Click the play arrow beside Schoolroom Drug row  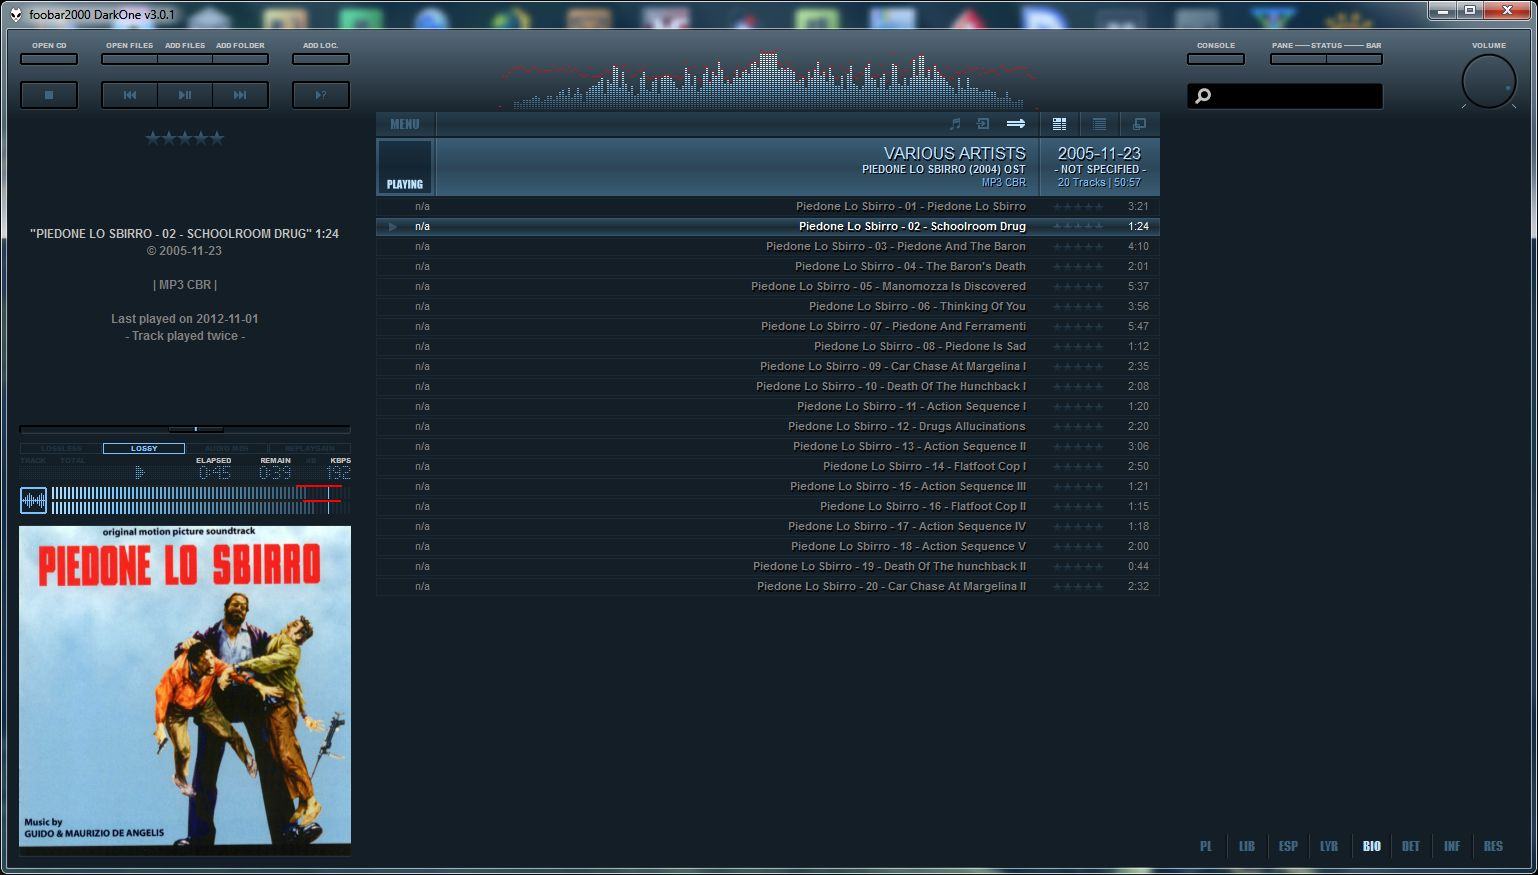coord(393,226)
